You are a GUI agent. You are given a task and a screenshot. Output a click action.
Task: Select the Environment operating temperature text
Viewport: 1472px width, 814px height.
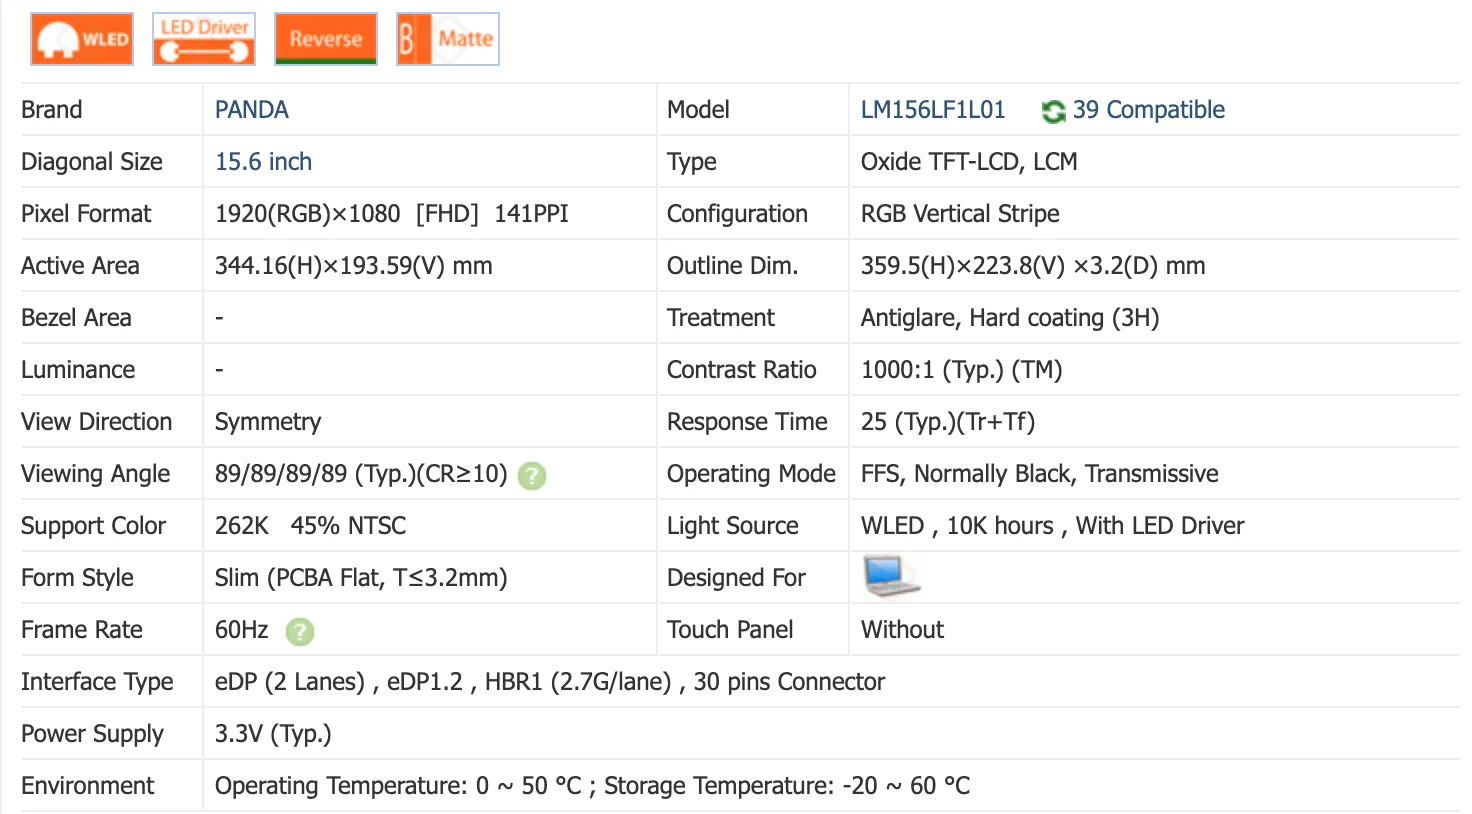point(398,786)
